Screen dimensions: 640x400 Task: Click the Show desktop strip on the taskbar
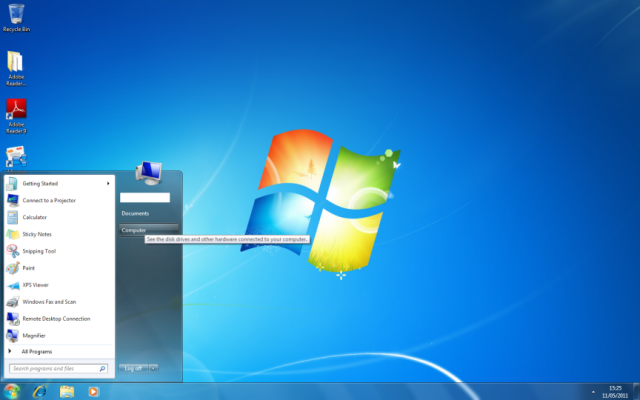coord(636,391)
